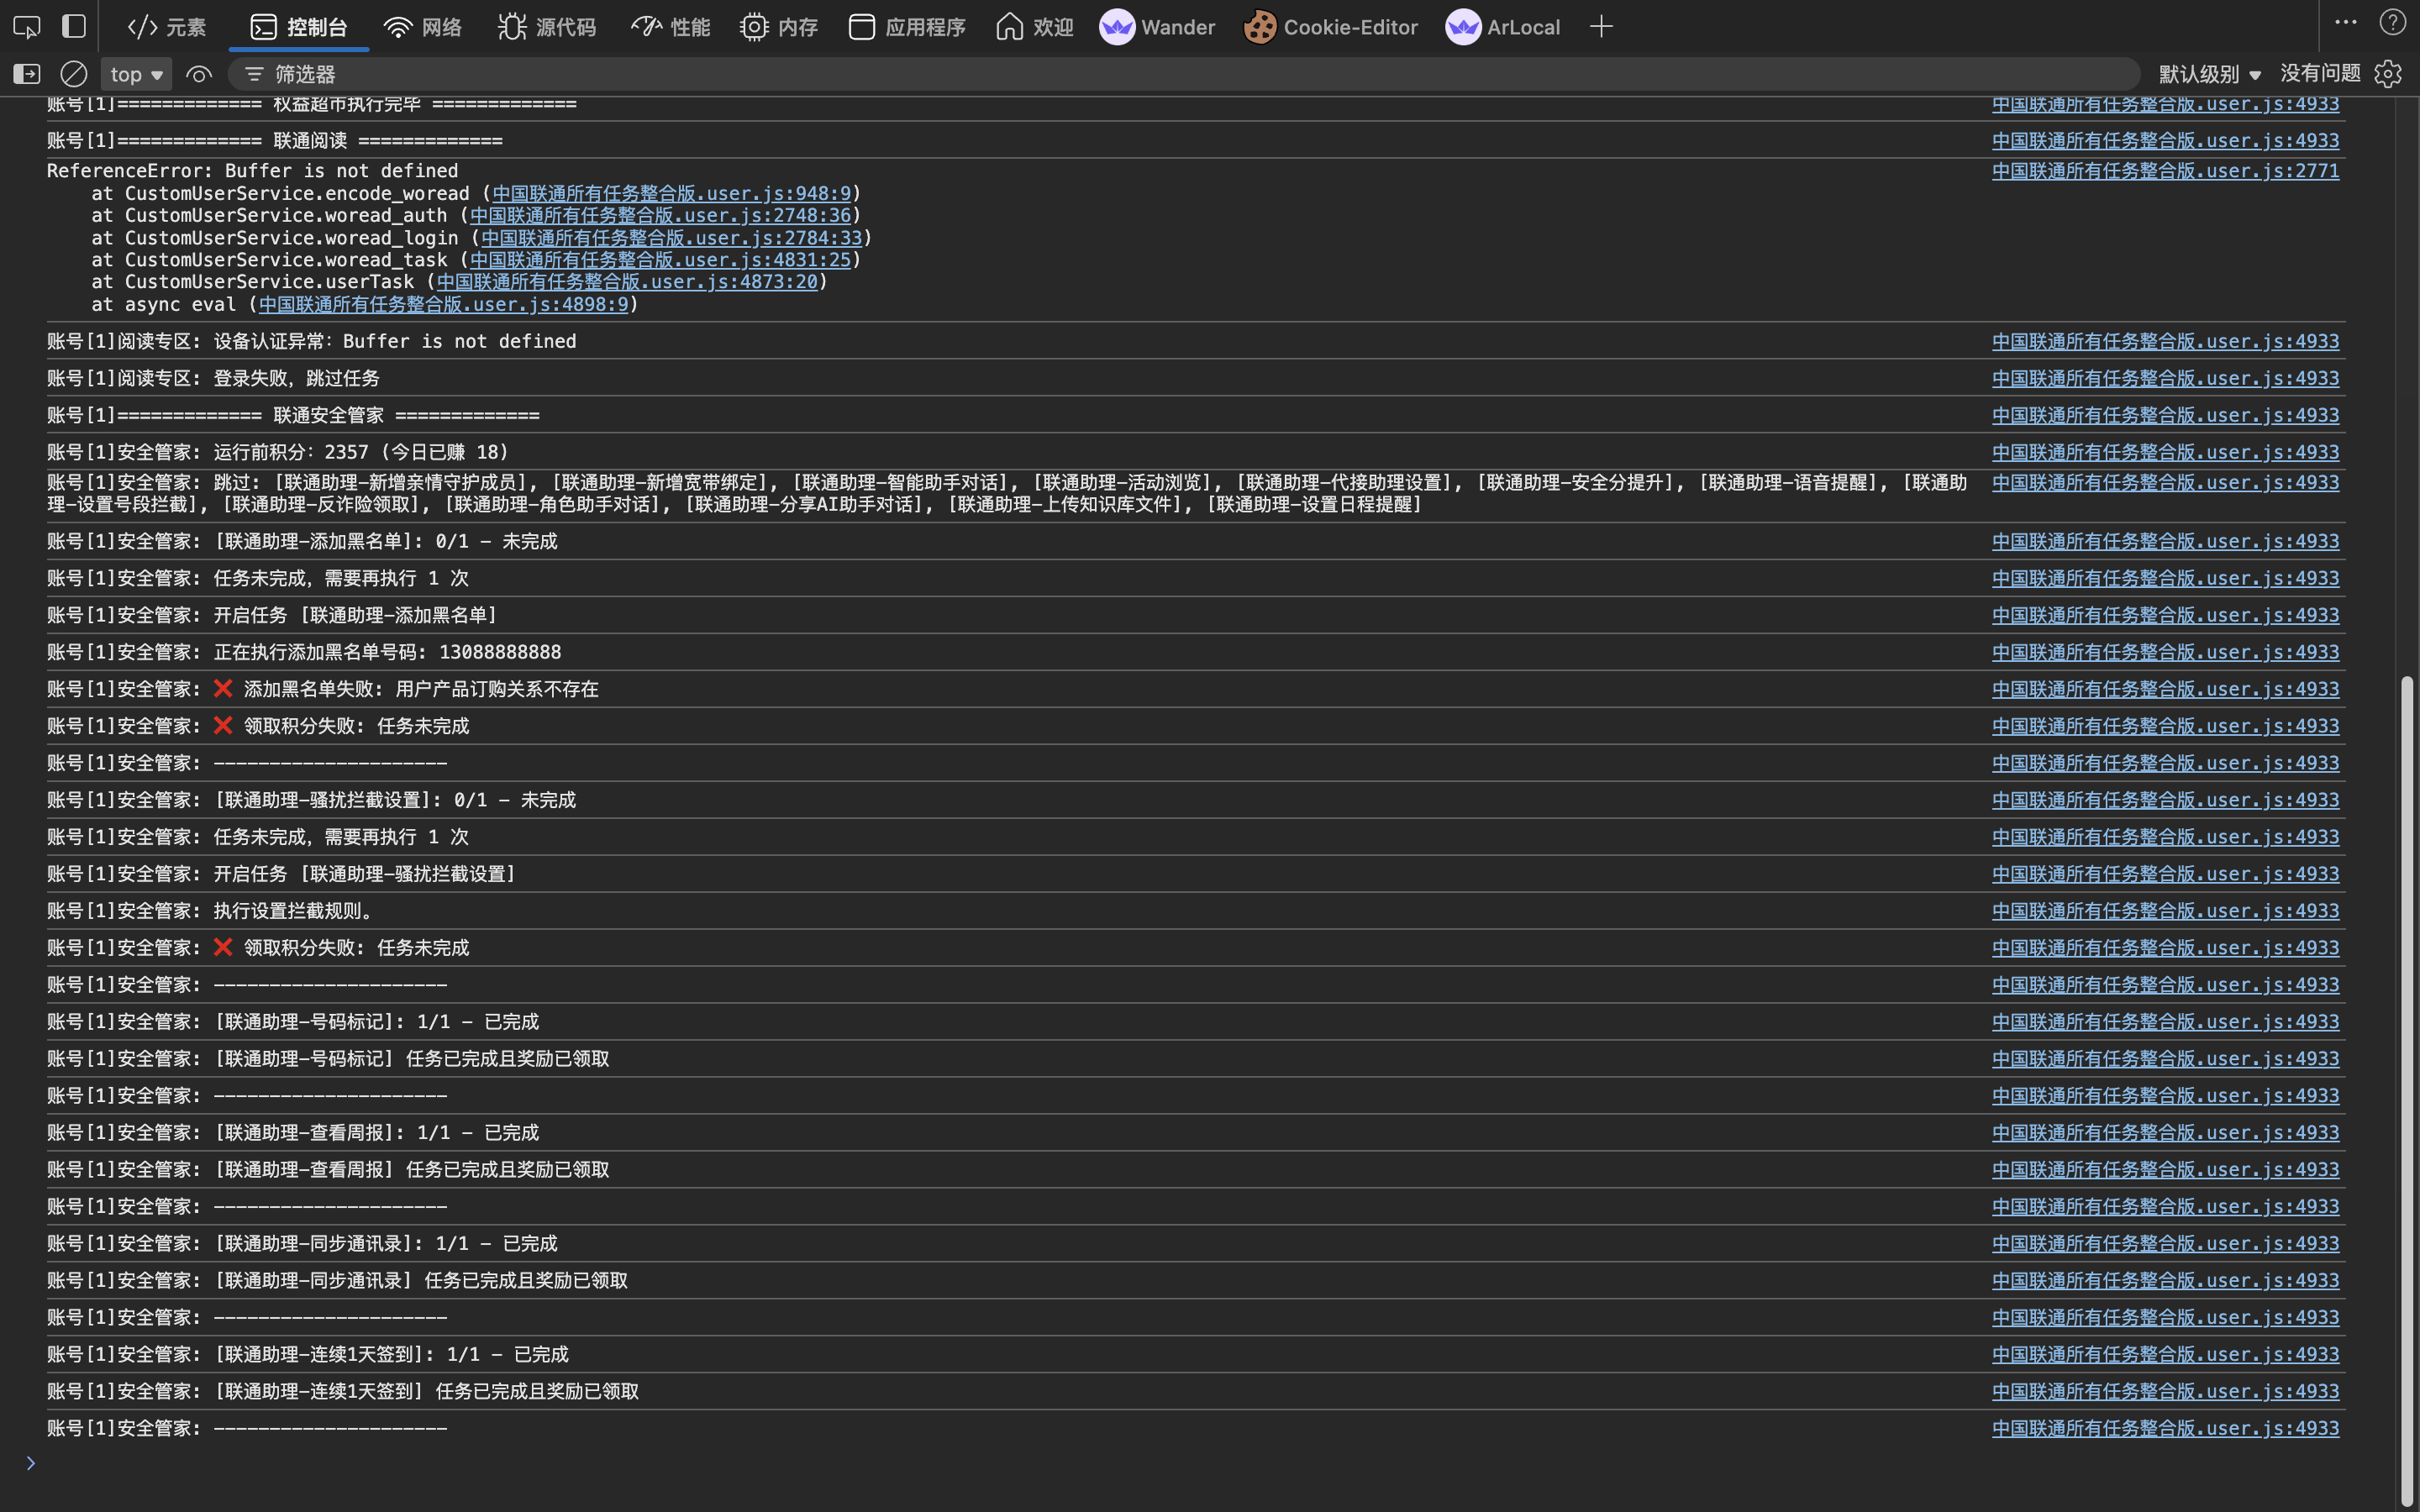Open source link beside 添加黑名单失败 row

click(2165, 689)
